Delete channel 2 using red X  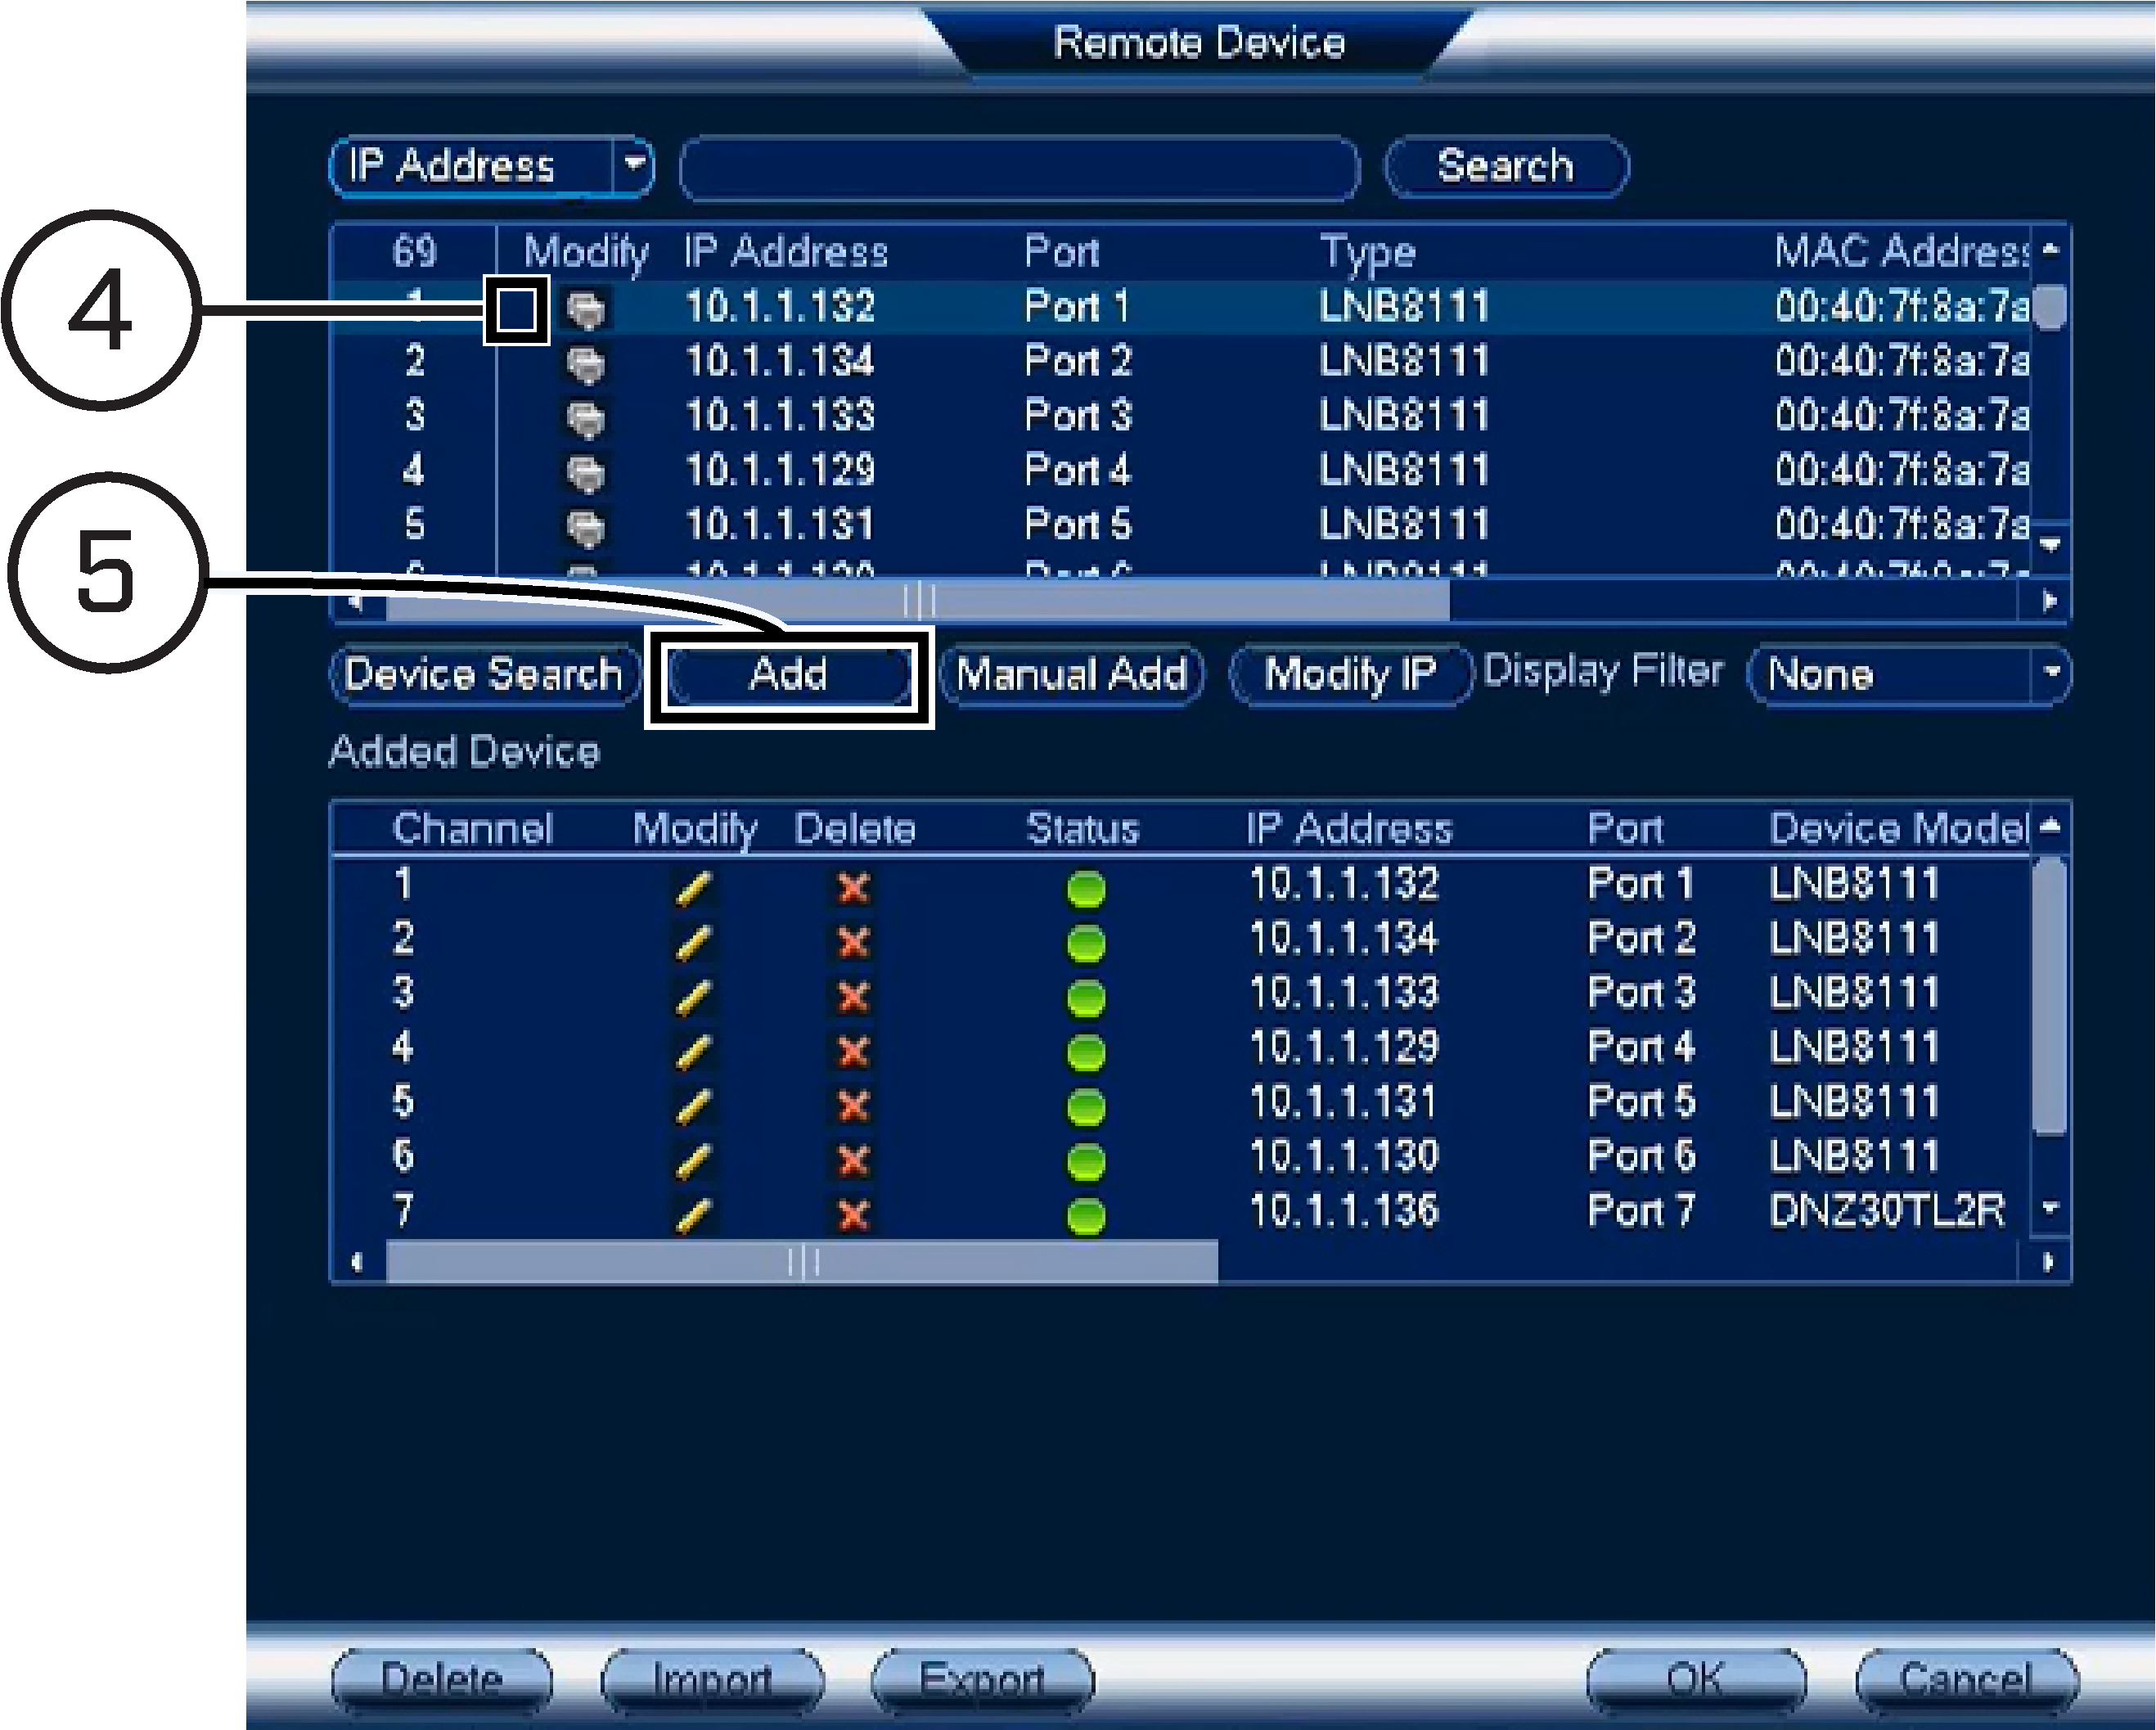853,942
